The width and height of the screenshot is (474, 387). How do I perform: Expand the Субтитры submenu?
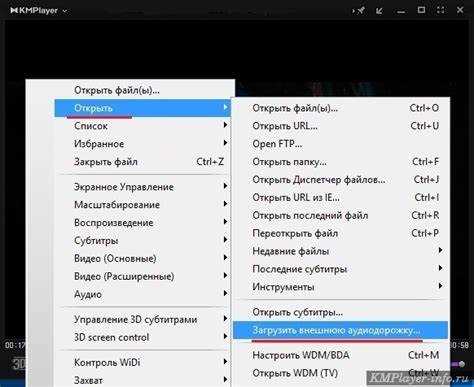point(143,241)
